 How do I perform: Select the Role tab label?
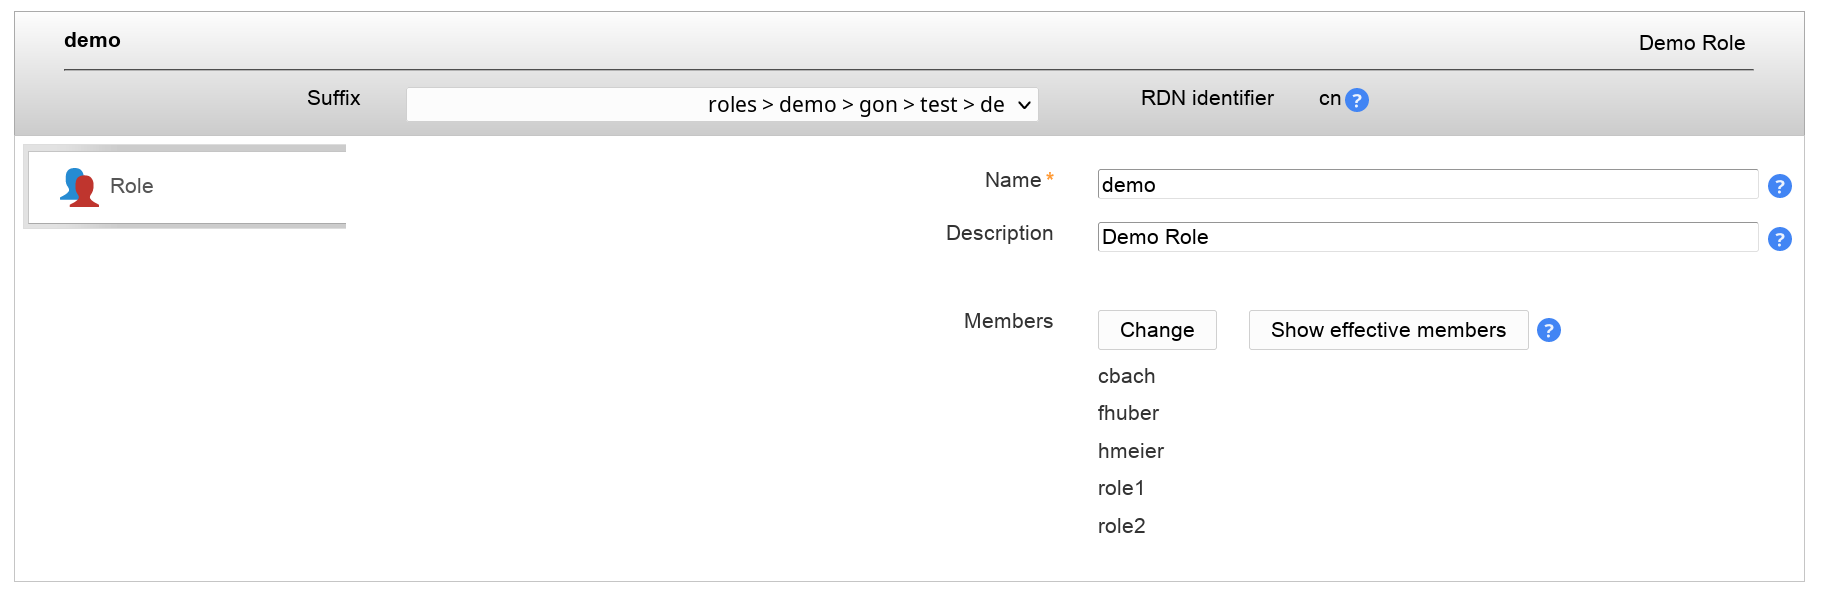[x=131, y=186]
